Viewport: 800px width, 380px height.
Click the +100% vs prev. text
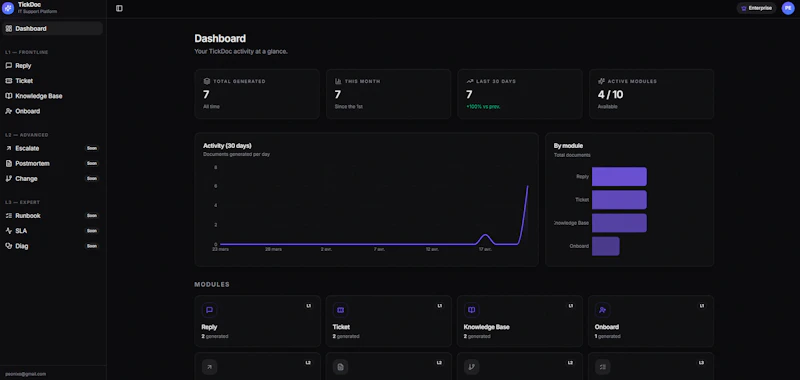(483, 107)
